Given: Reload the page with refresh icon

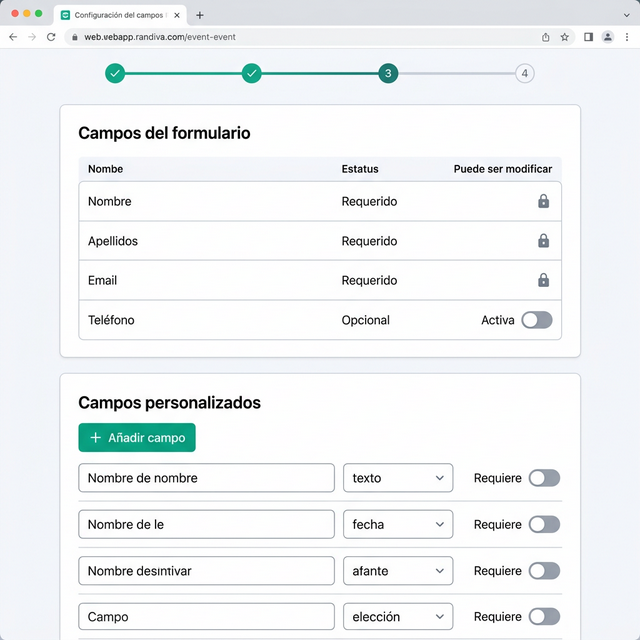Looking at the screenshot, I should point(51,37).
